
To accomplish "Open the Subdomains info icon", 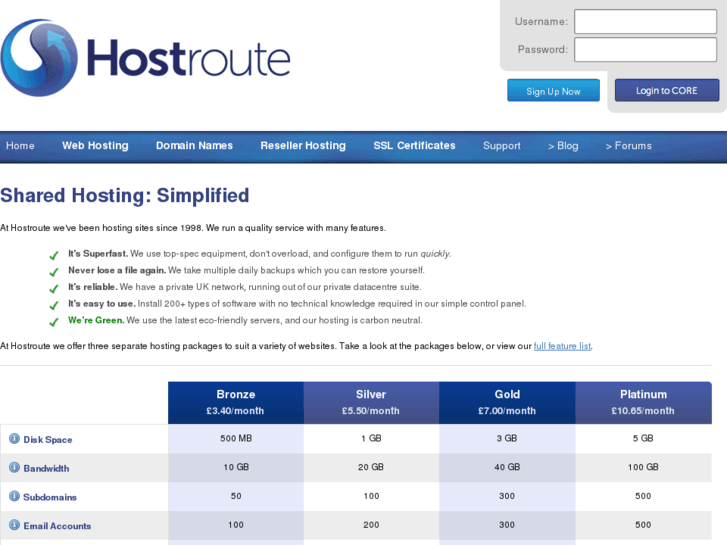I will (14, 496).
